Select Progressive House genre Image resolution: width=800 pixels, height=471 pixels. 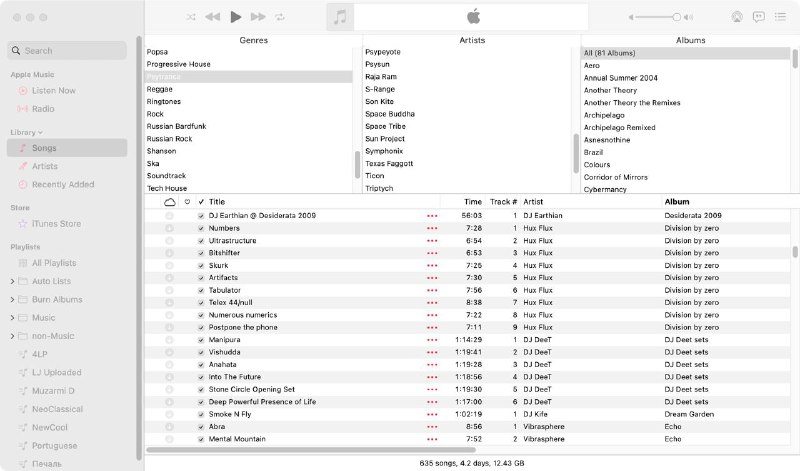click(x=179, y=64)
